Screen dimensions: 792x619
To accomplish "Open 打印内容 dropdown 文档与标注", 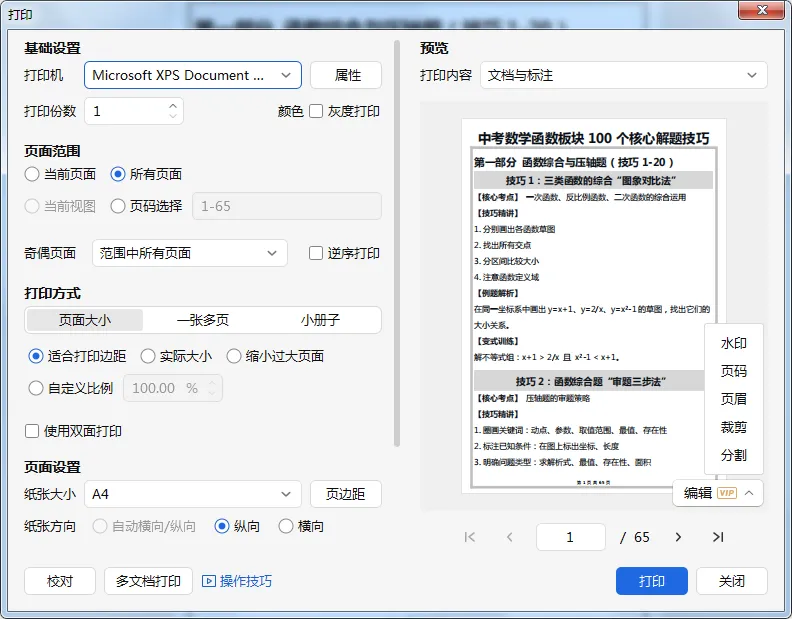I will [x=624, y=75].
